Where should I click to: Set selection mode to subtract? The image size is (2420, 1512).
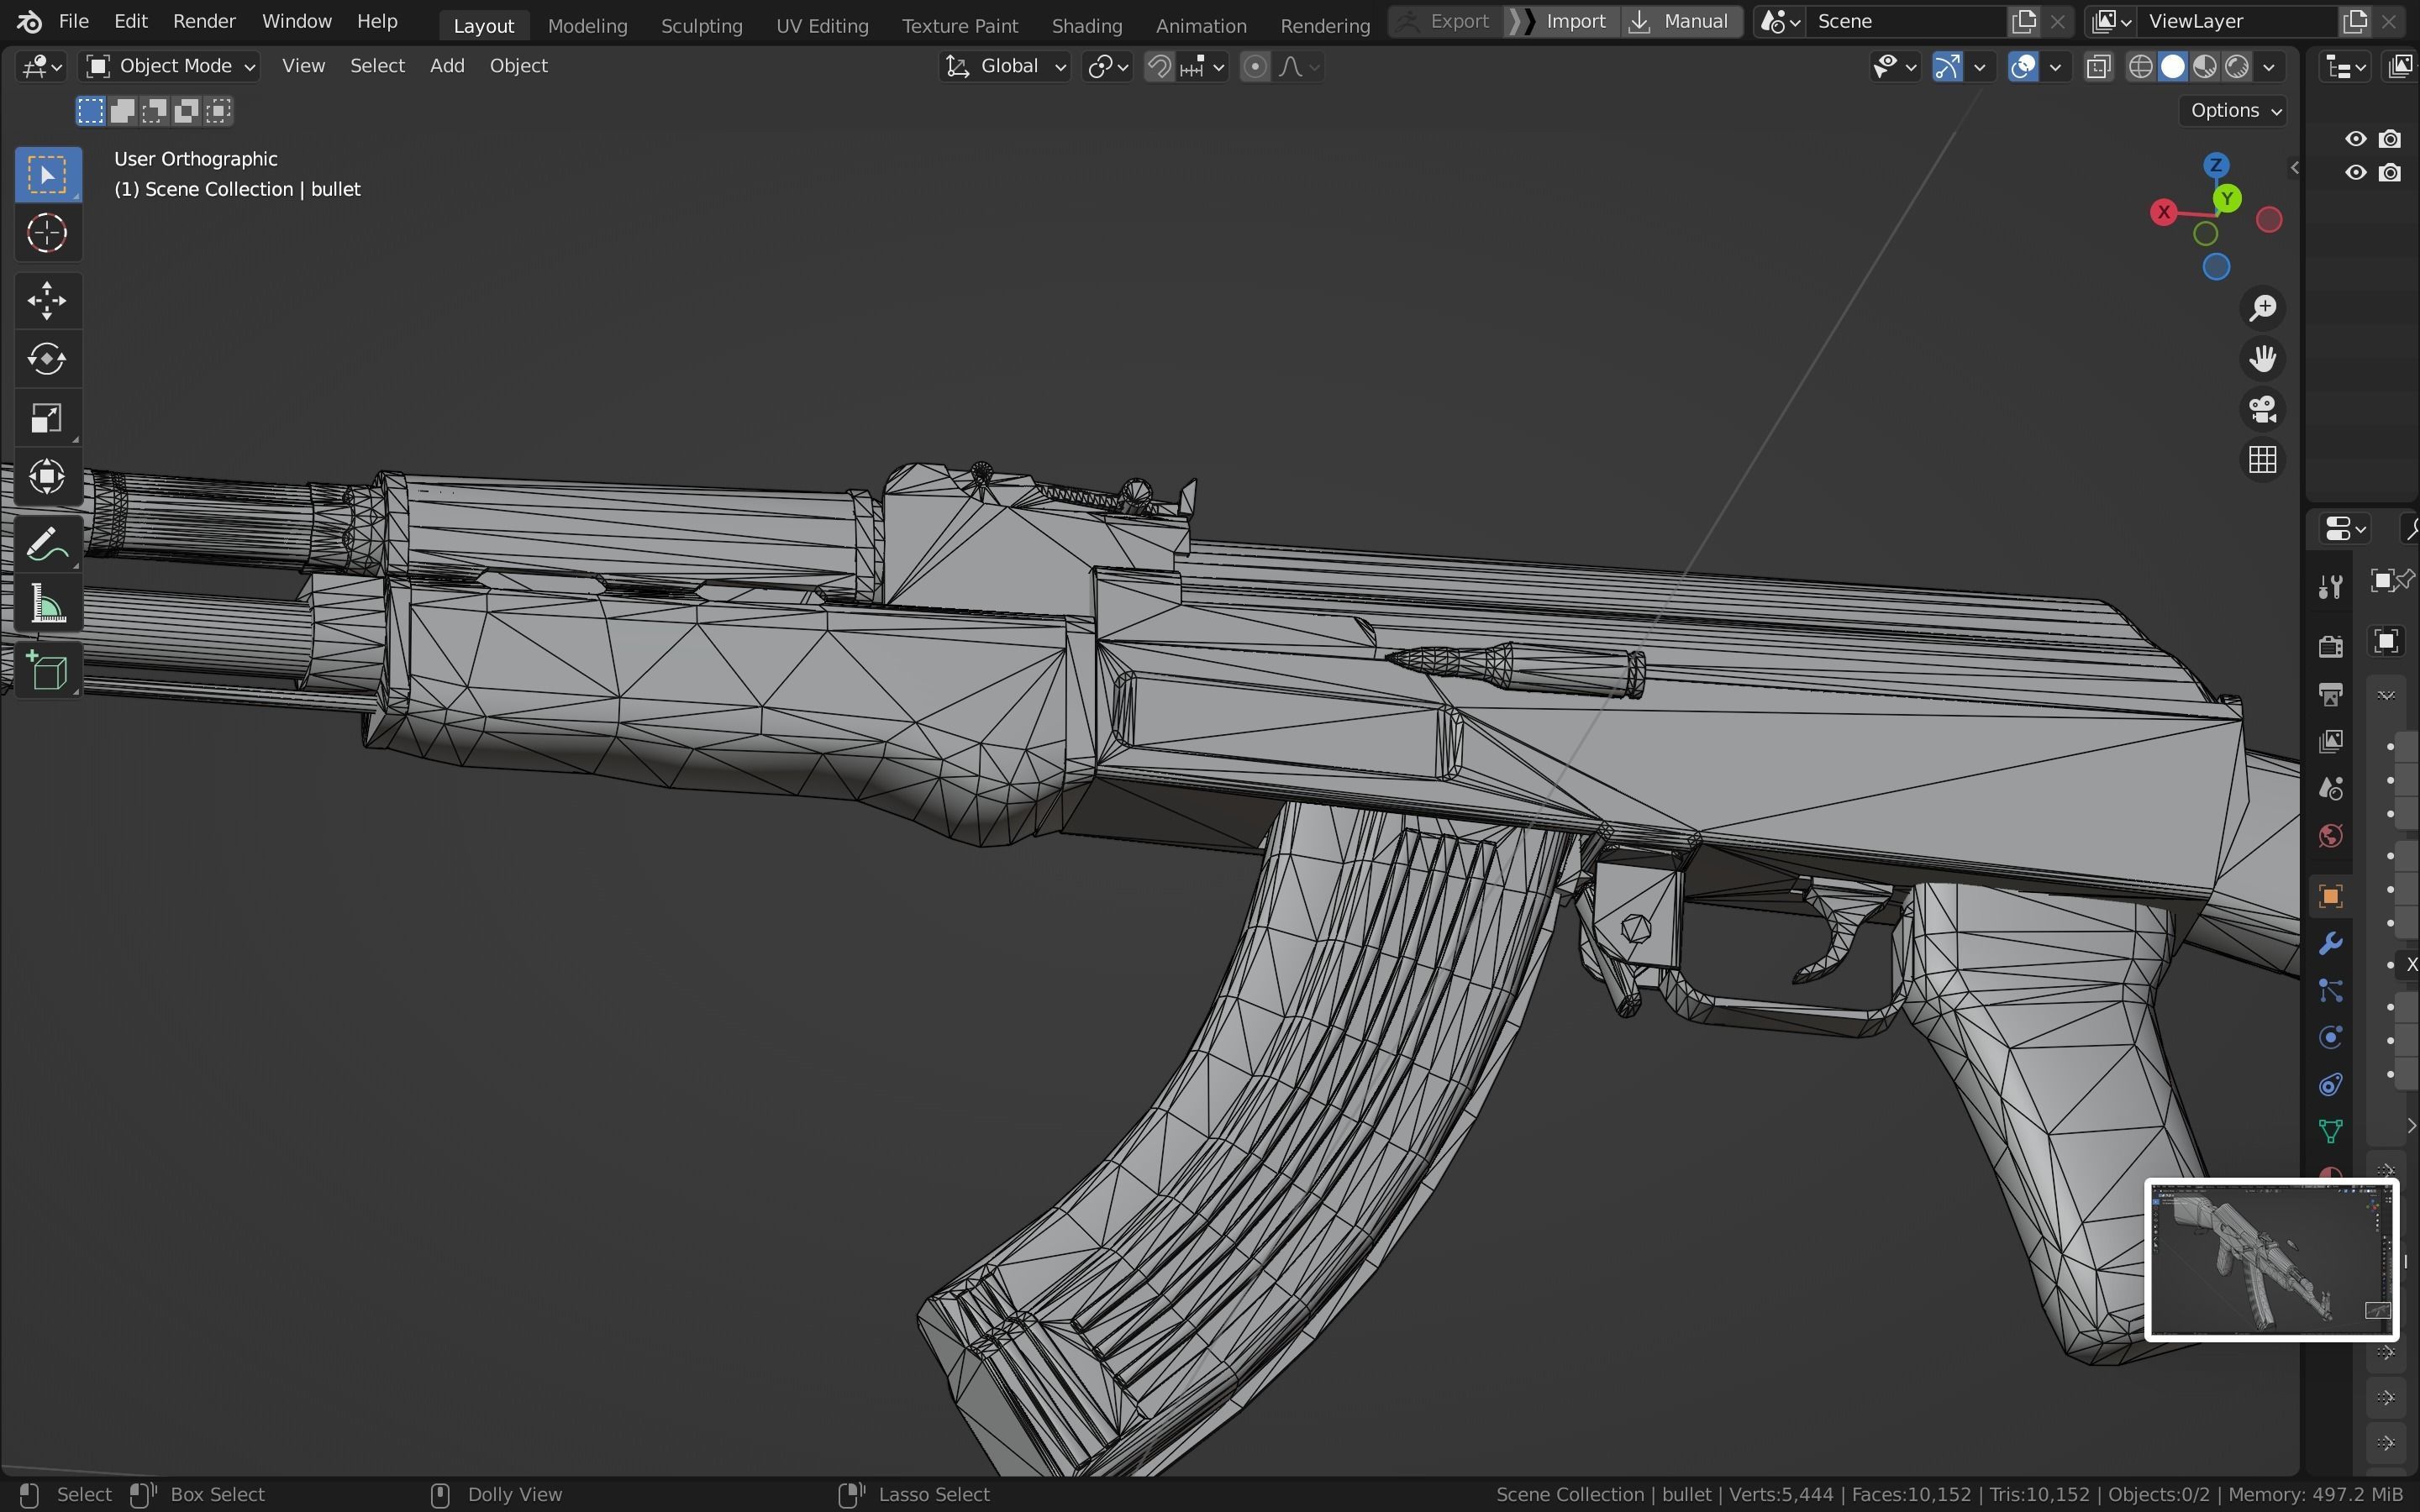click(x=155, y=111)
